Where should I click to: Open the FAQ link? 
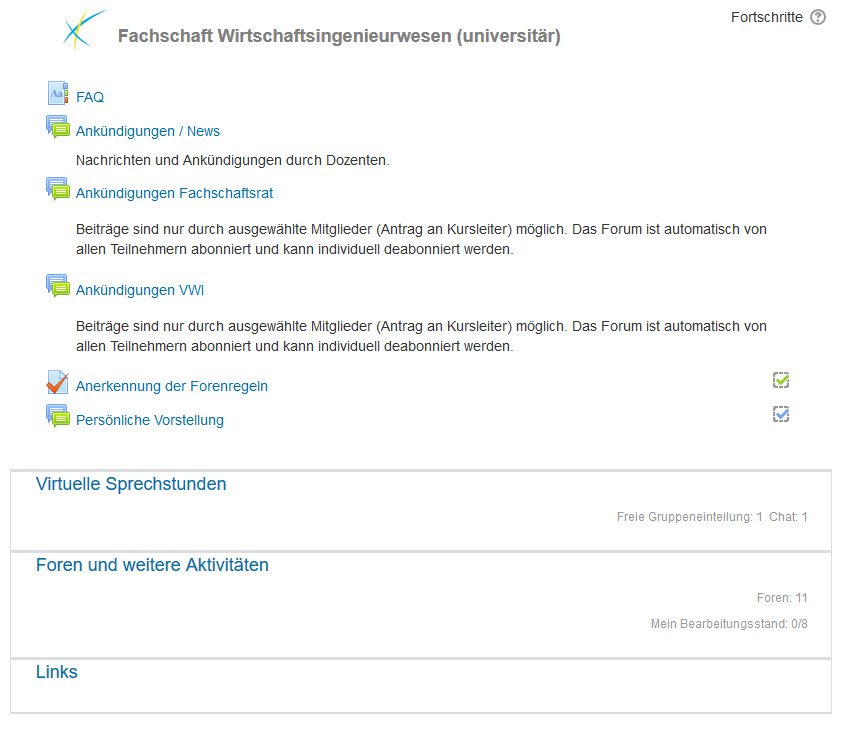[90, 97]
